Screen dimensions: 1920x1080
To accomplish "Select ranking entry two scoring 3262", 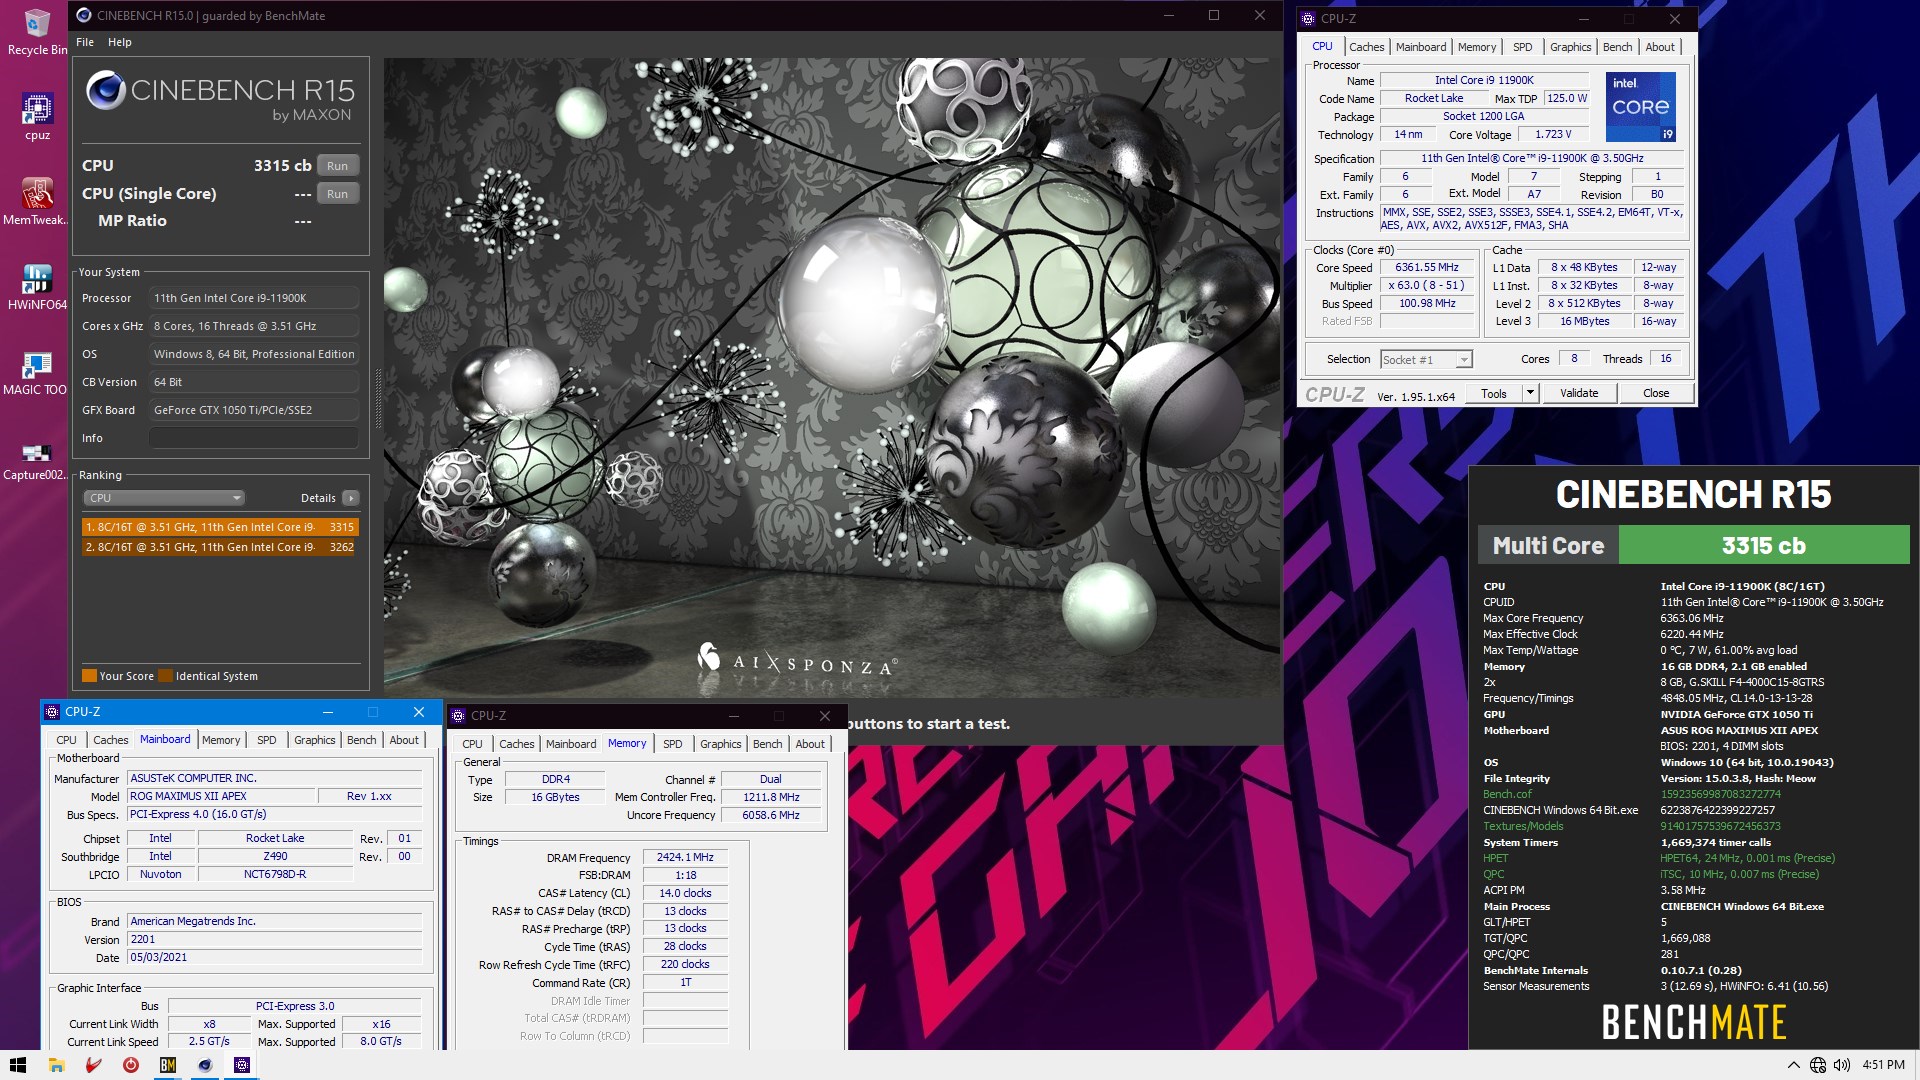I will tap(219, 547).
